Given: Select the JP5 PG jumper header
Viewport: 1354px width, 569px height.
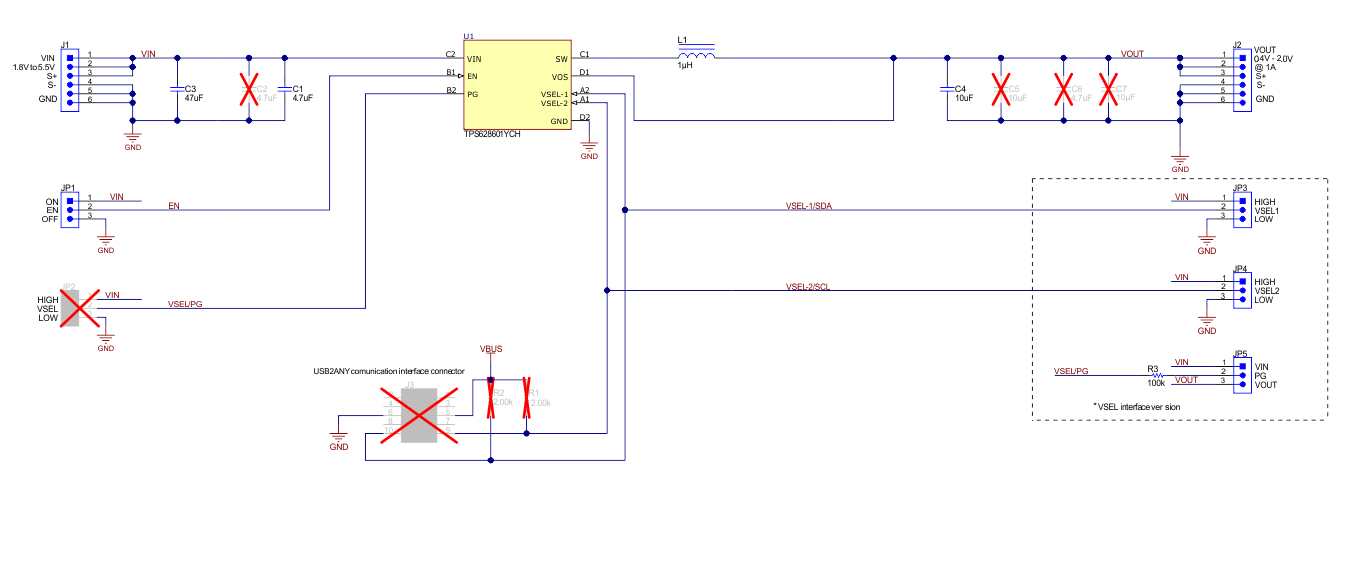Looking at the screenshot, I should point(1241,373).
